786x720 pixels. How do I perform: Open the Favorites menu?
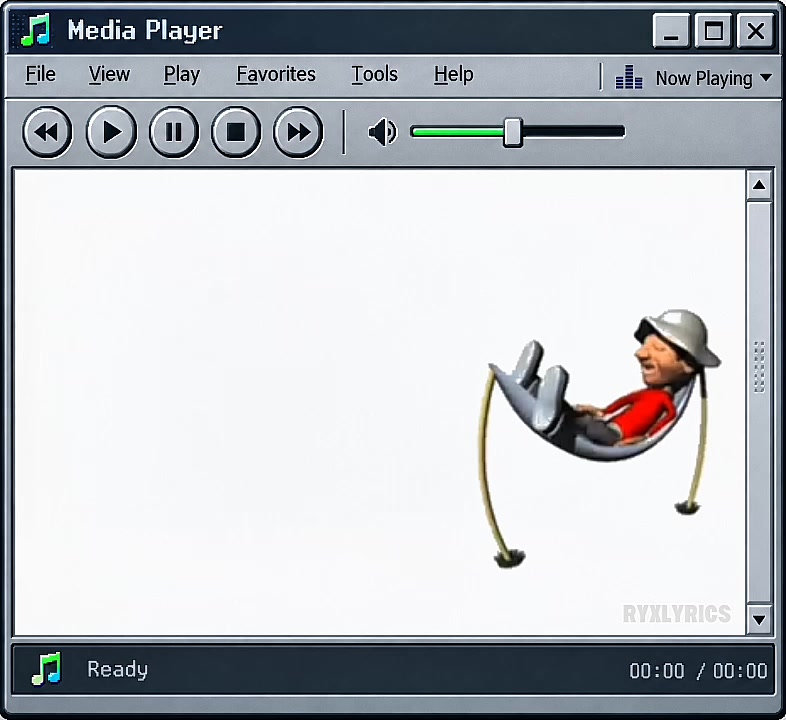(x=276, y=75)
